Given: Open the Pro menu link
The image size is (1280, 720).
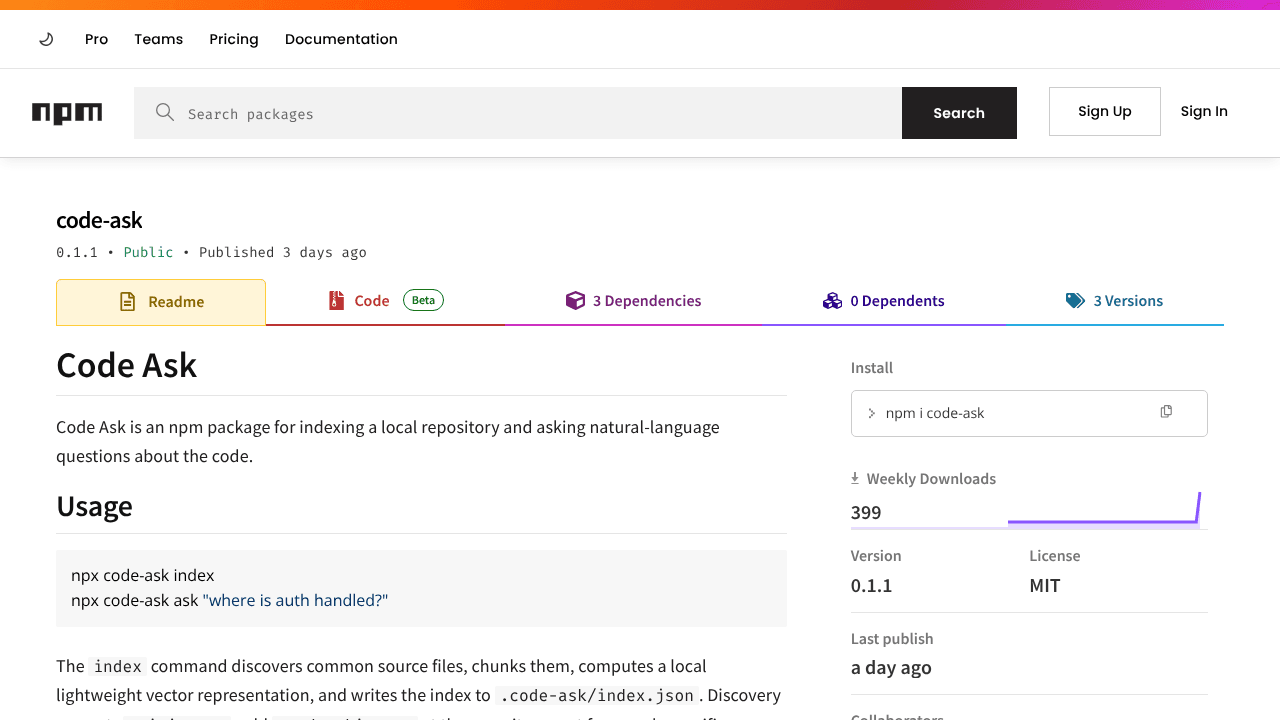Looking at the screenshot, I should tap(96, 39).
